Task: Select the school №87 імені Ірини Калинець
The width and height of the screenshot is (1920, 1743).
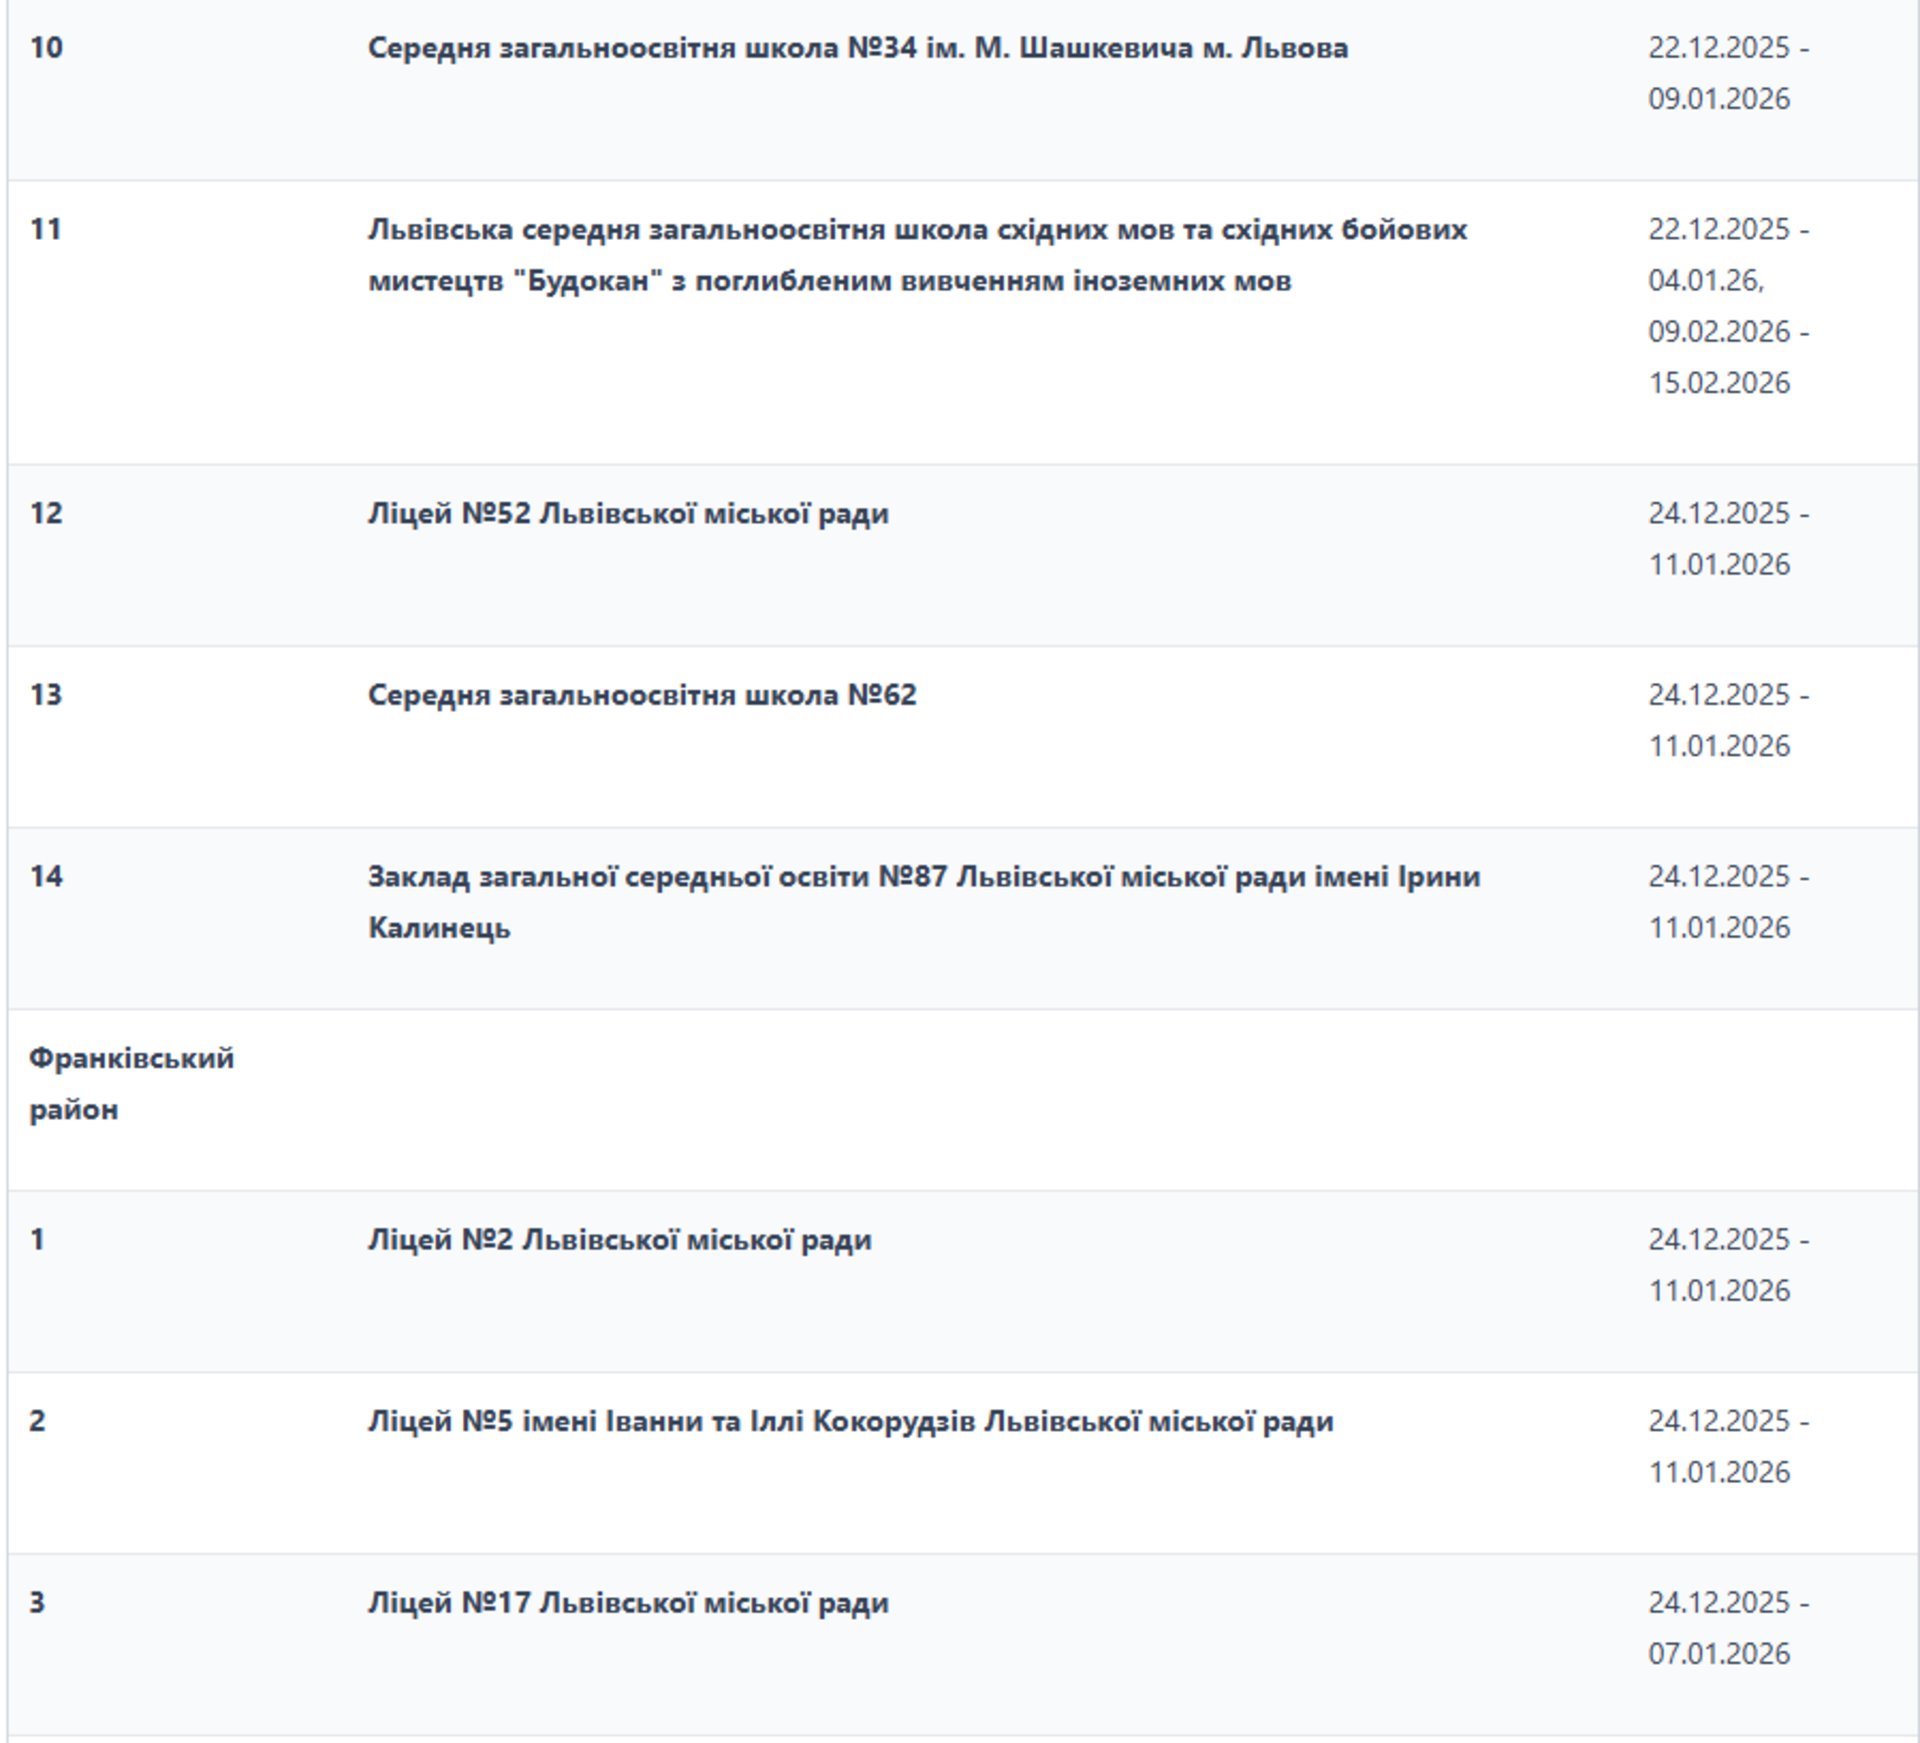Action: (x=923, y=901)
